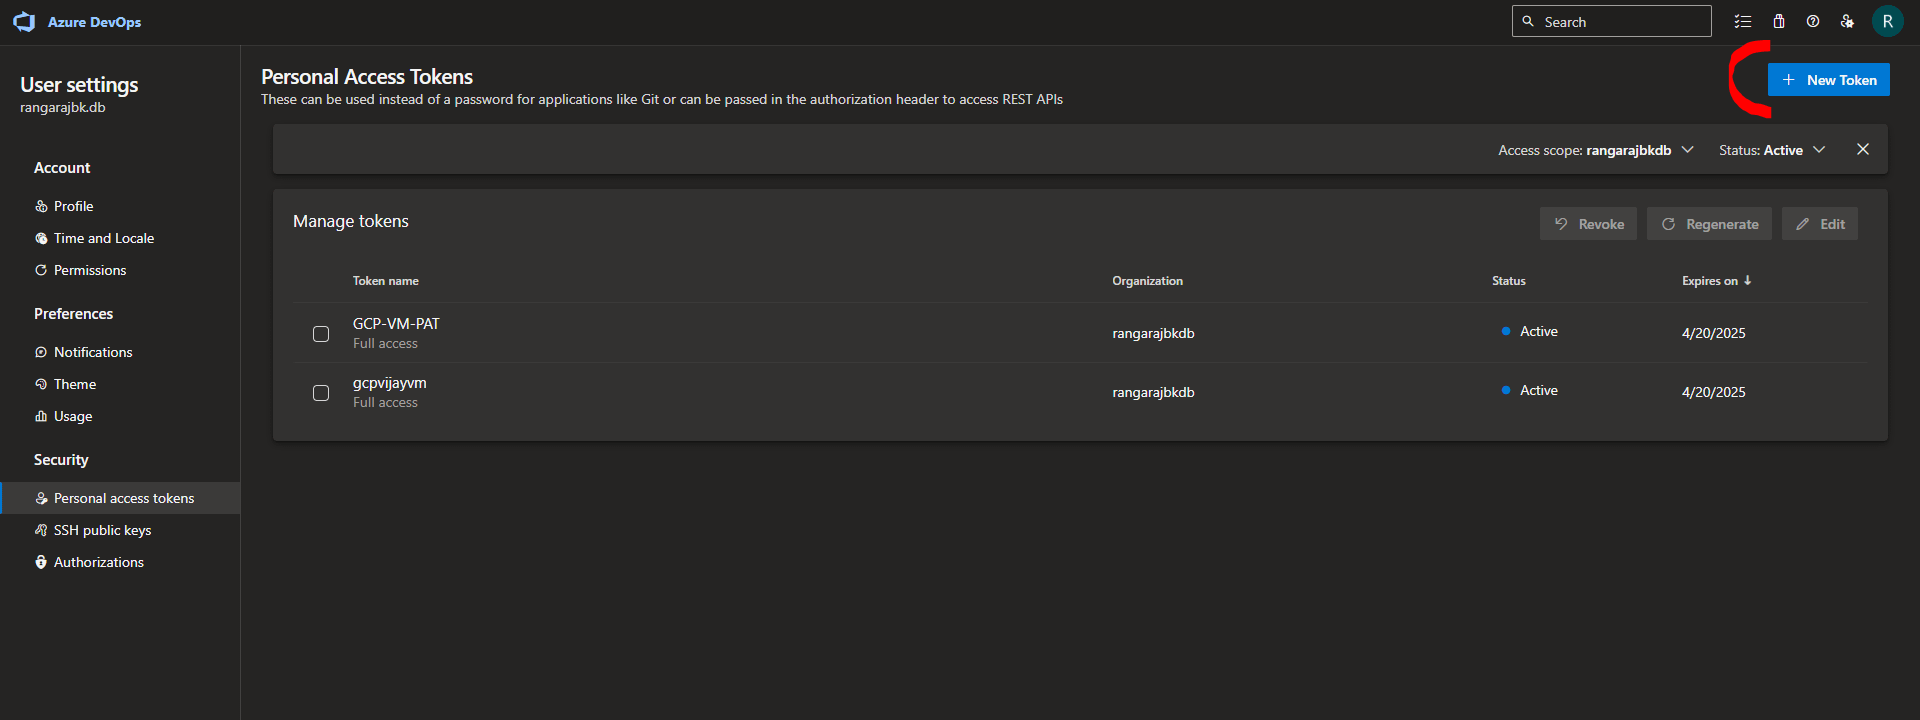Image resolution: width=1920 pixels, height=720 pixels.
Task: Click Full access under gcpvijayvm
Action: point(385,402)
